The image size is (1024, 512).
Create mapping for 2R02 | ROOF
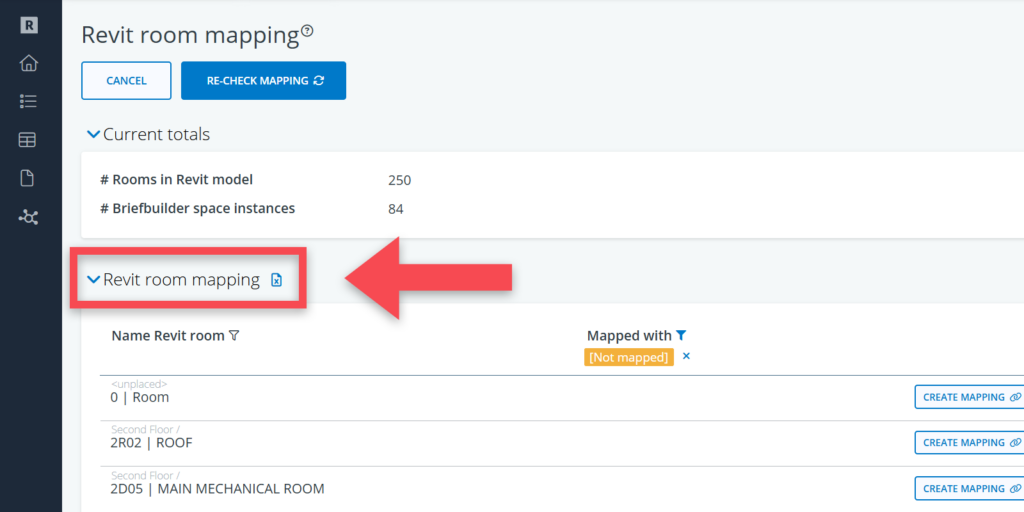(x=970, y=442)
